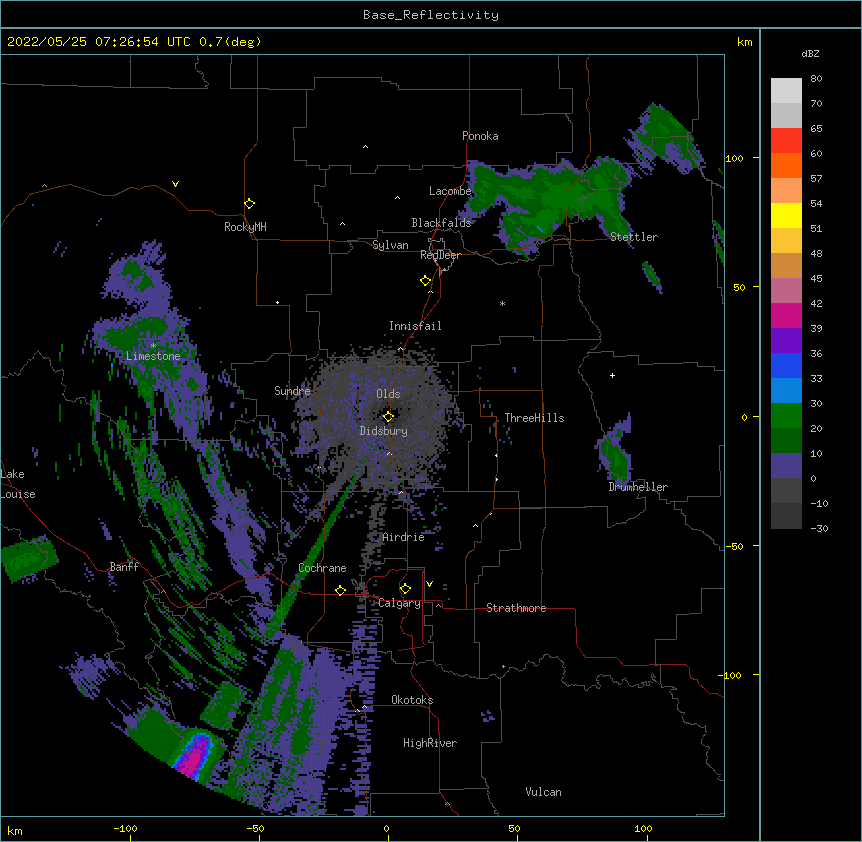Image resolution: width=862 pixels, height=842 pixels.
Task: Pick the red 65-60 dBZ legend swatch
Action: [x=786, y=141]
